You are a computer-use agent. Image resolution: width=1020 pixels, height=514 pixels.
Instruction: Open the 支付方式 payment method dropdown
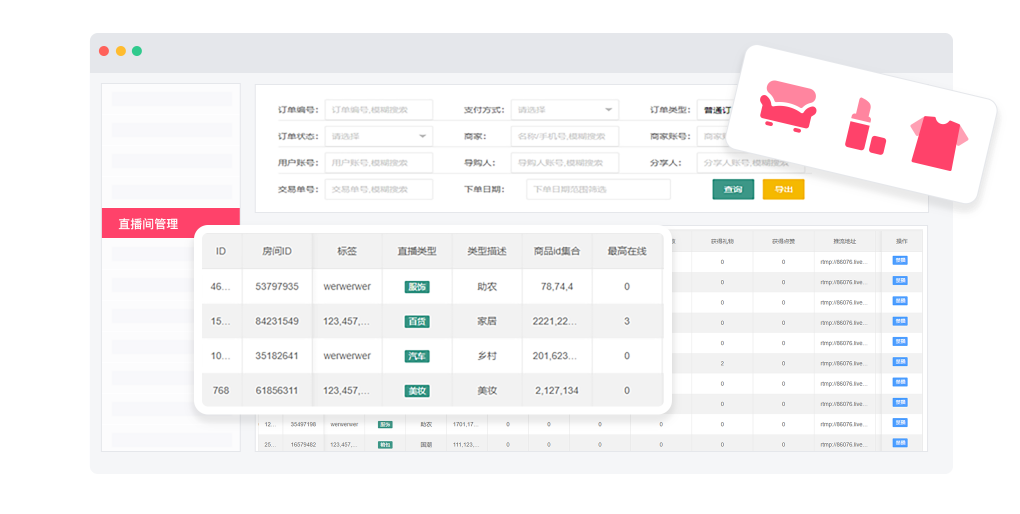coord(564,110)
